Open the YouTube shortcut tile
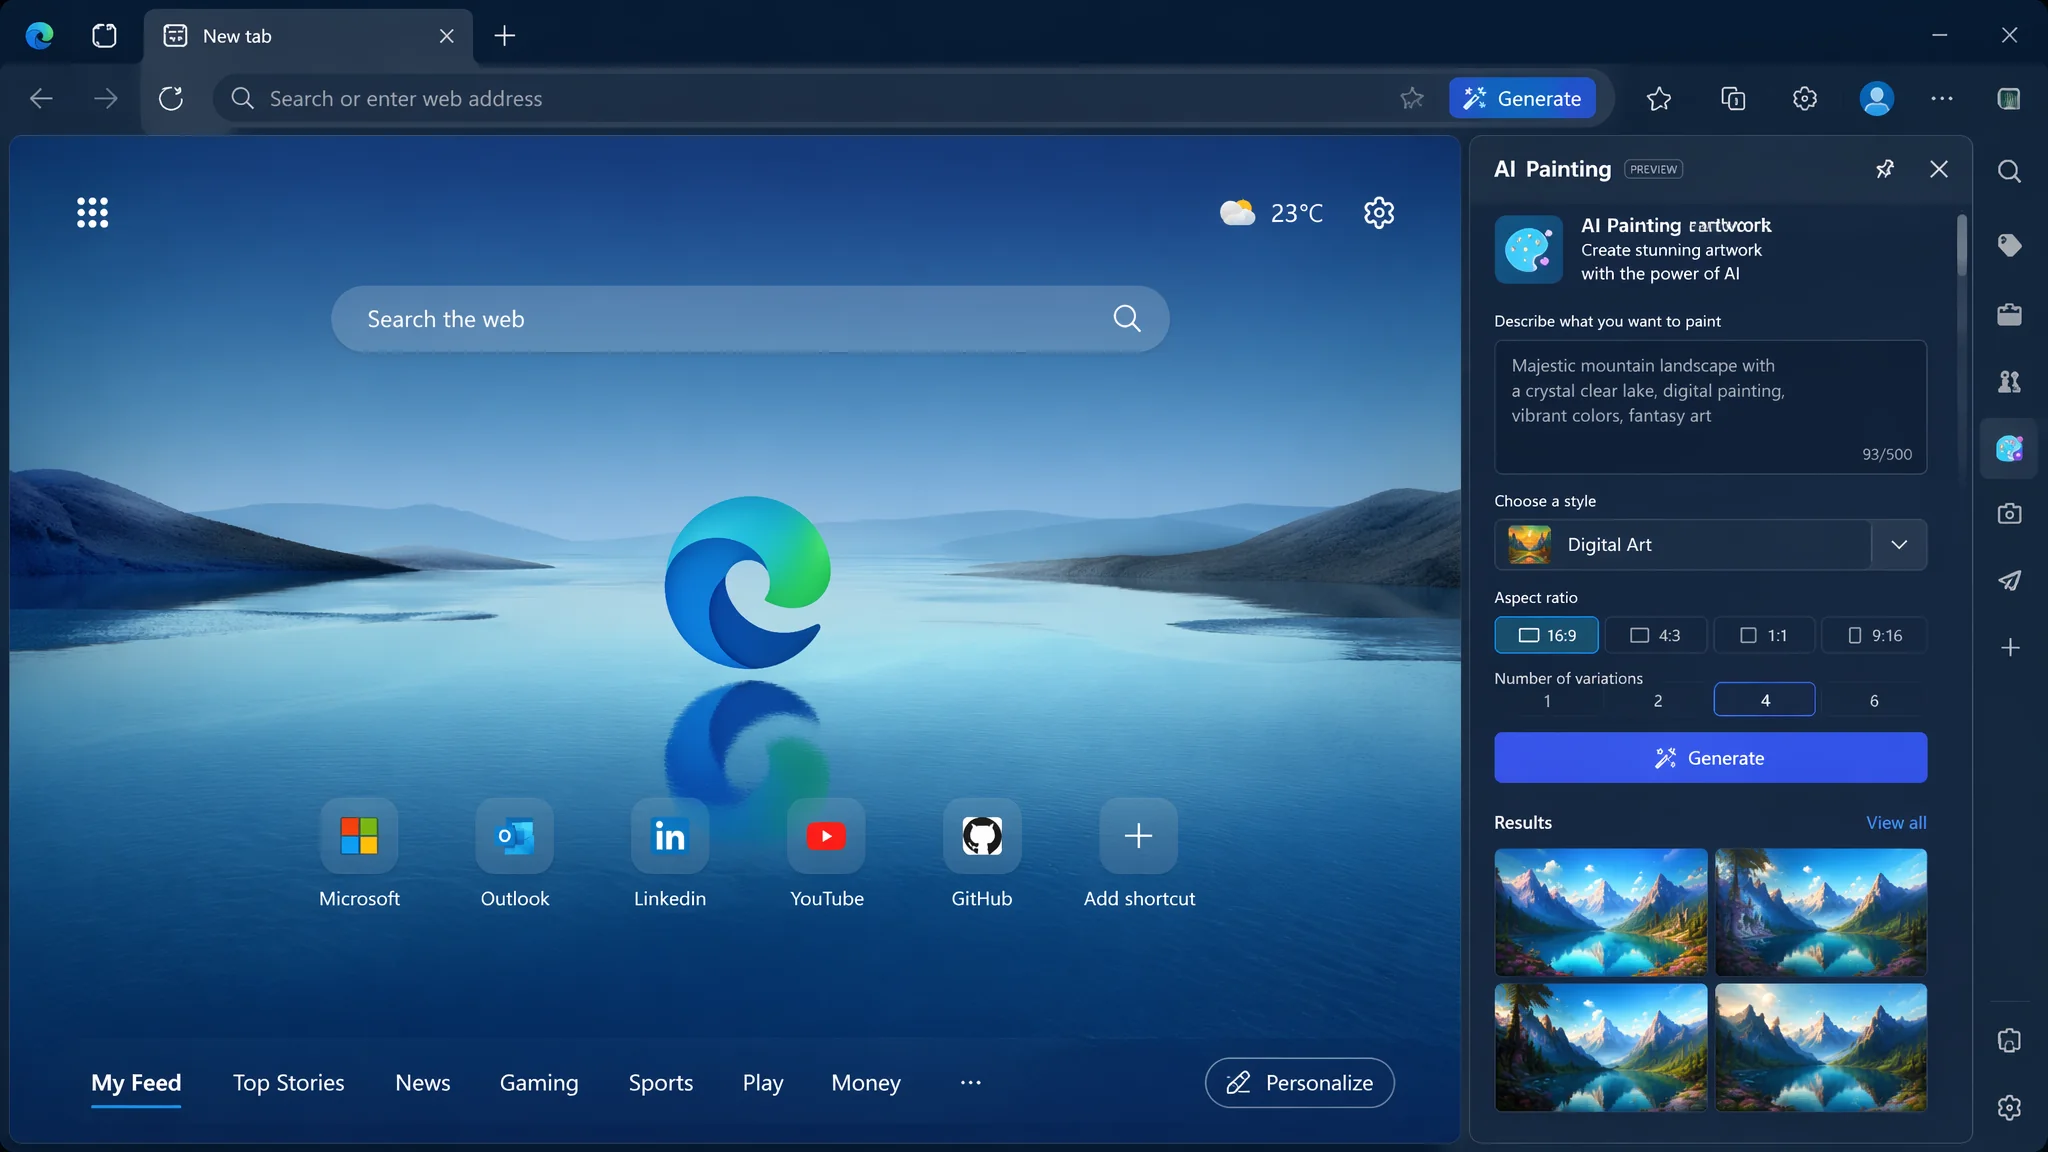 (x=826, y=836)
